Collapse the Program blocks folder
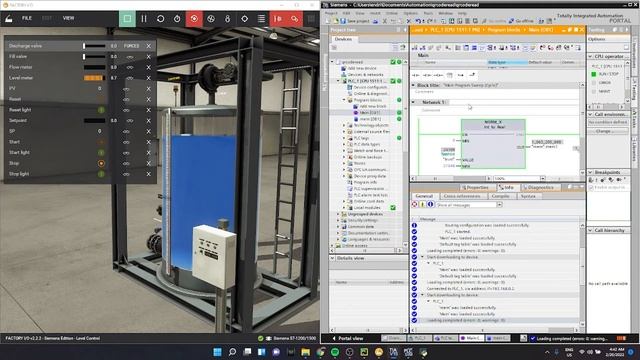The height and width of the screenshot is (360, 640). (344, 100)
